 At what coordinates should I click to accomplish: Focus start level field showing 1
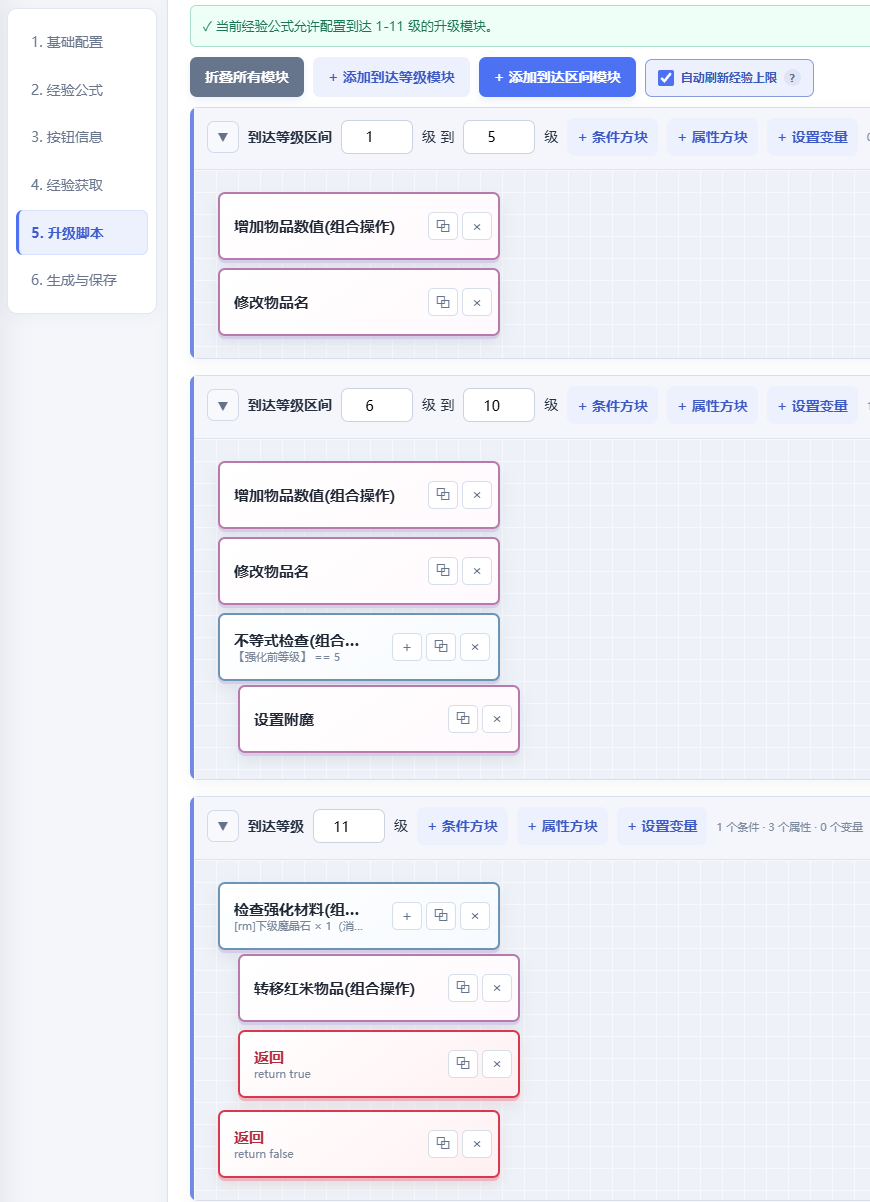377,137
